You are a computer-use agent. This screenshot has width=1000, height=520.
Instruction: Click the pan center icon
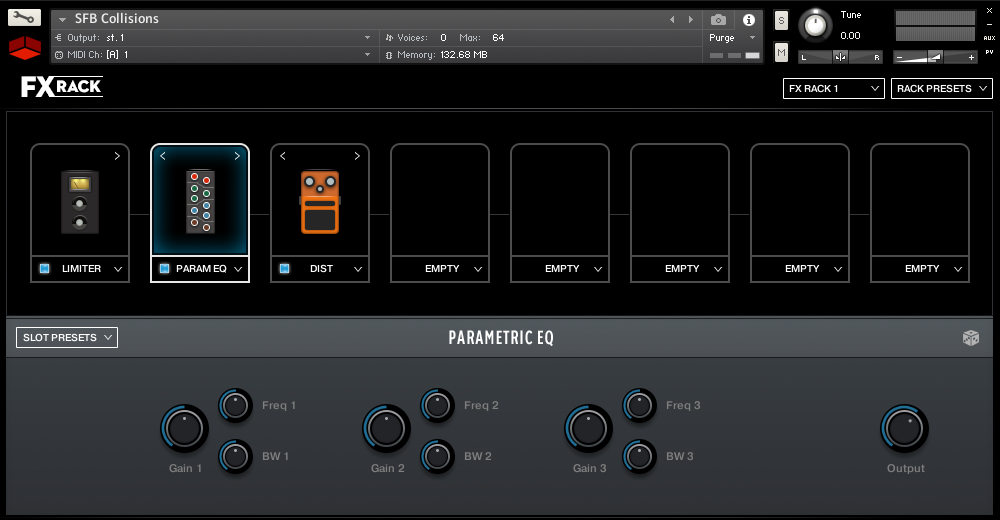click(841, 57)
